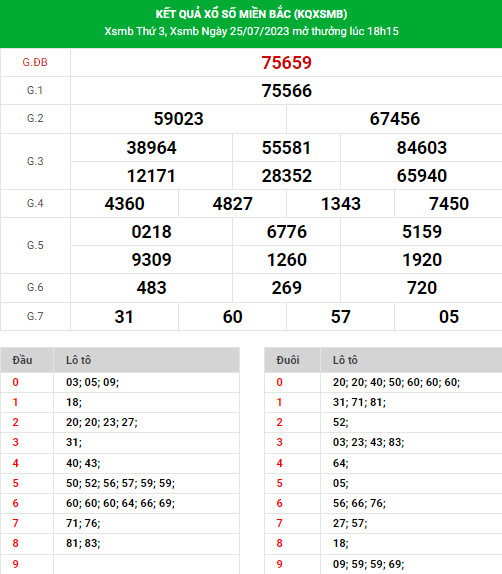Select G.6 number 269
This screenshot has width=502, height=574.
click(x=286, y=288)
